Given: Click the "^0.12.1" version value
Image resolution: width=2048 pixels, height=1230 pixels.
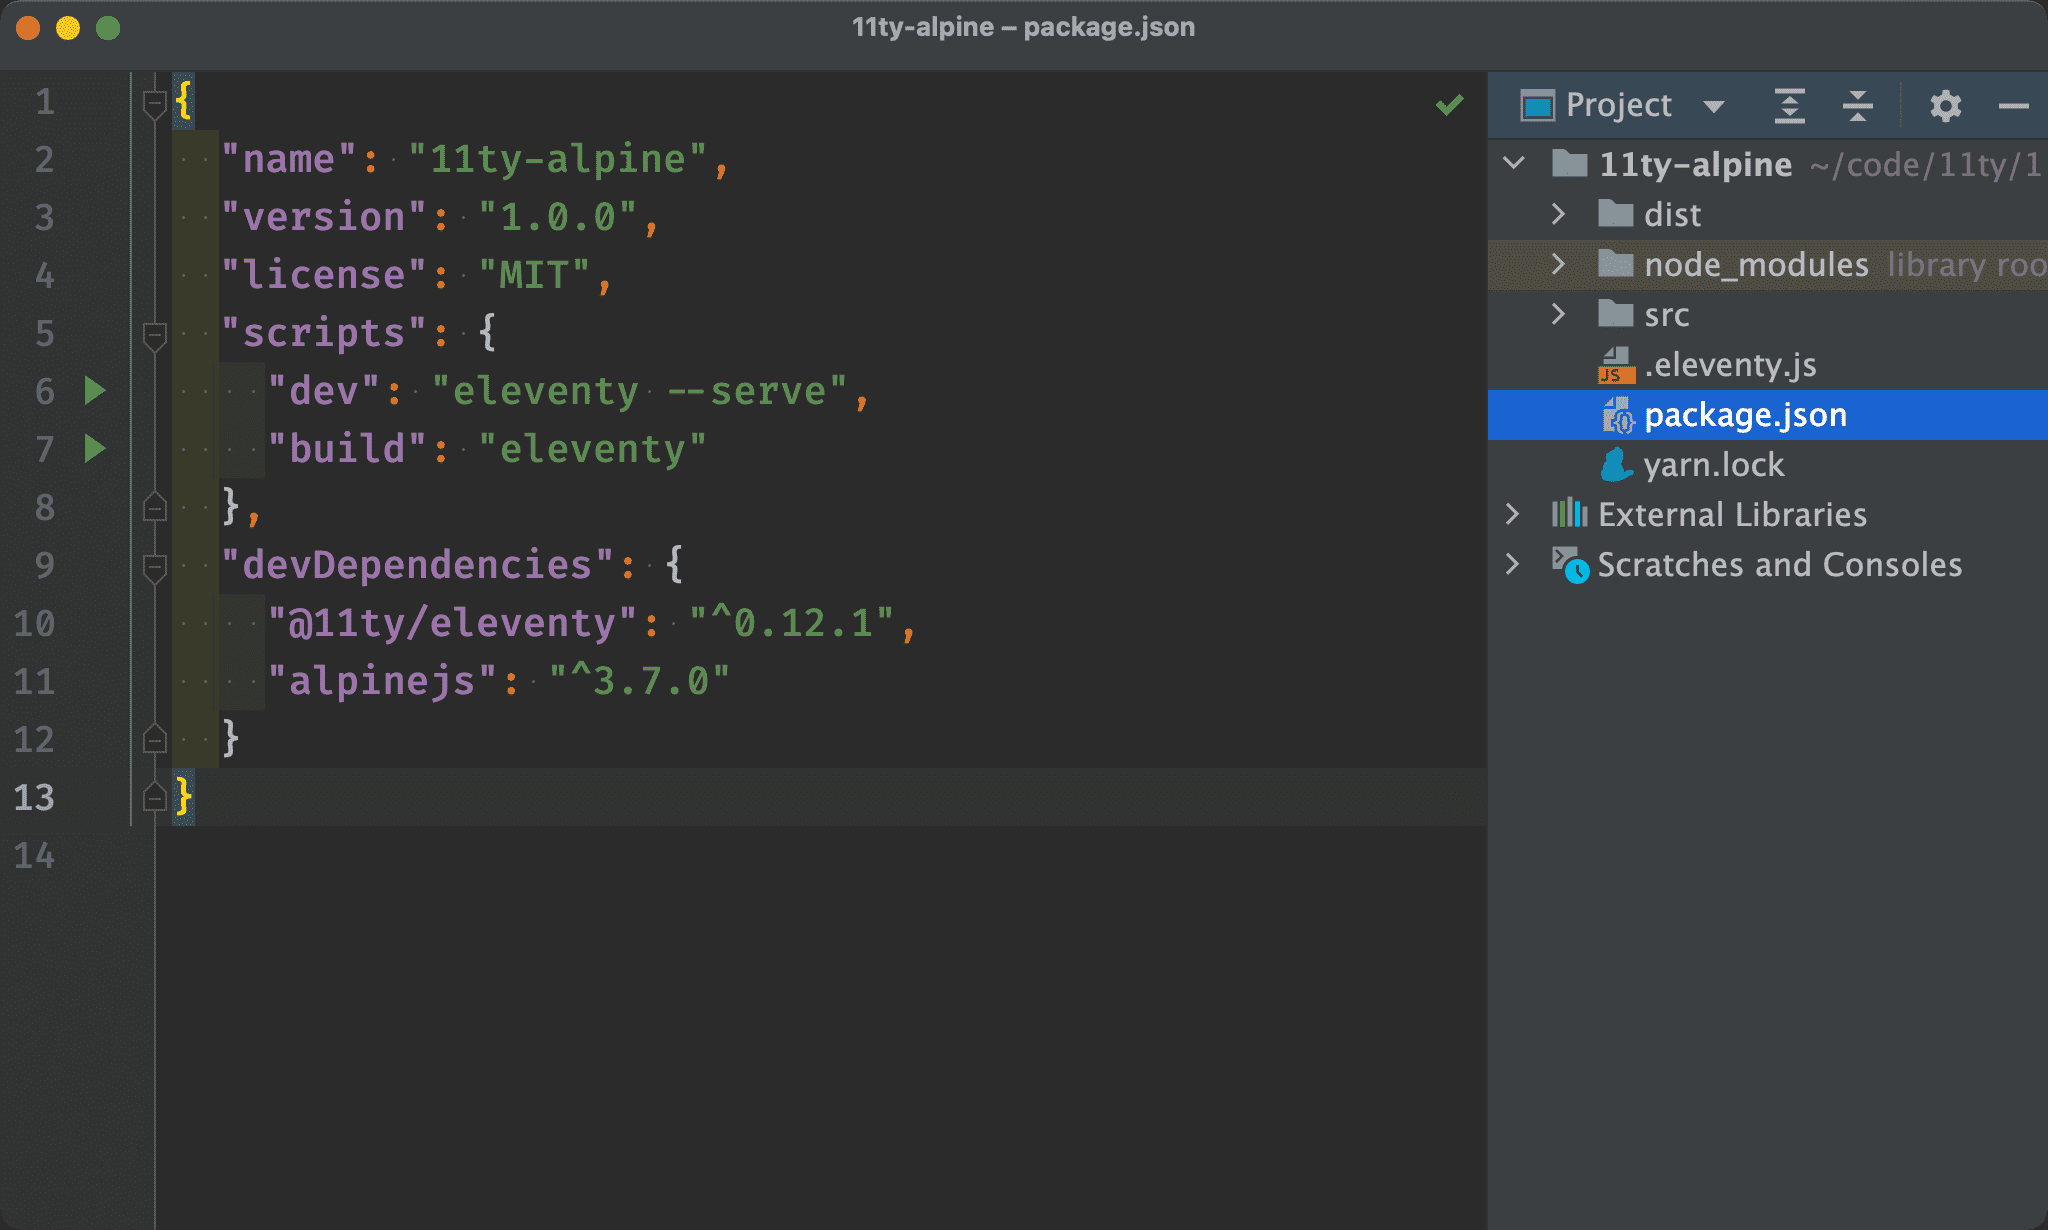Looking at the screenshot, I should coord(791,623).
